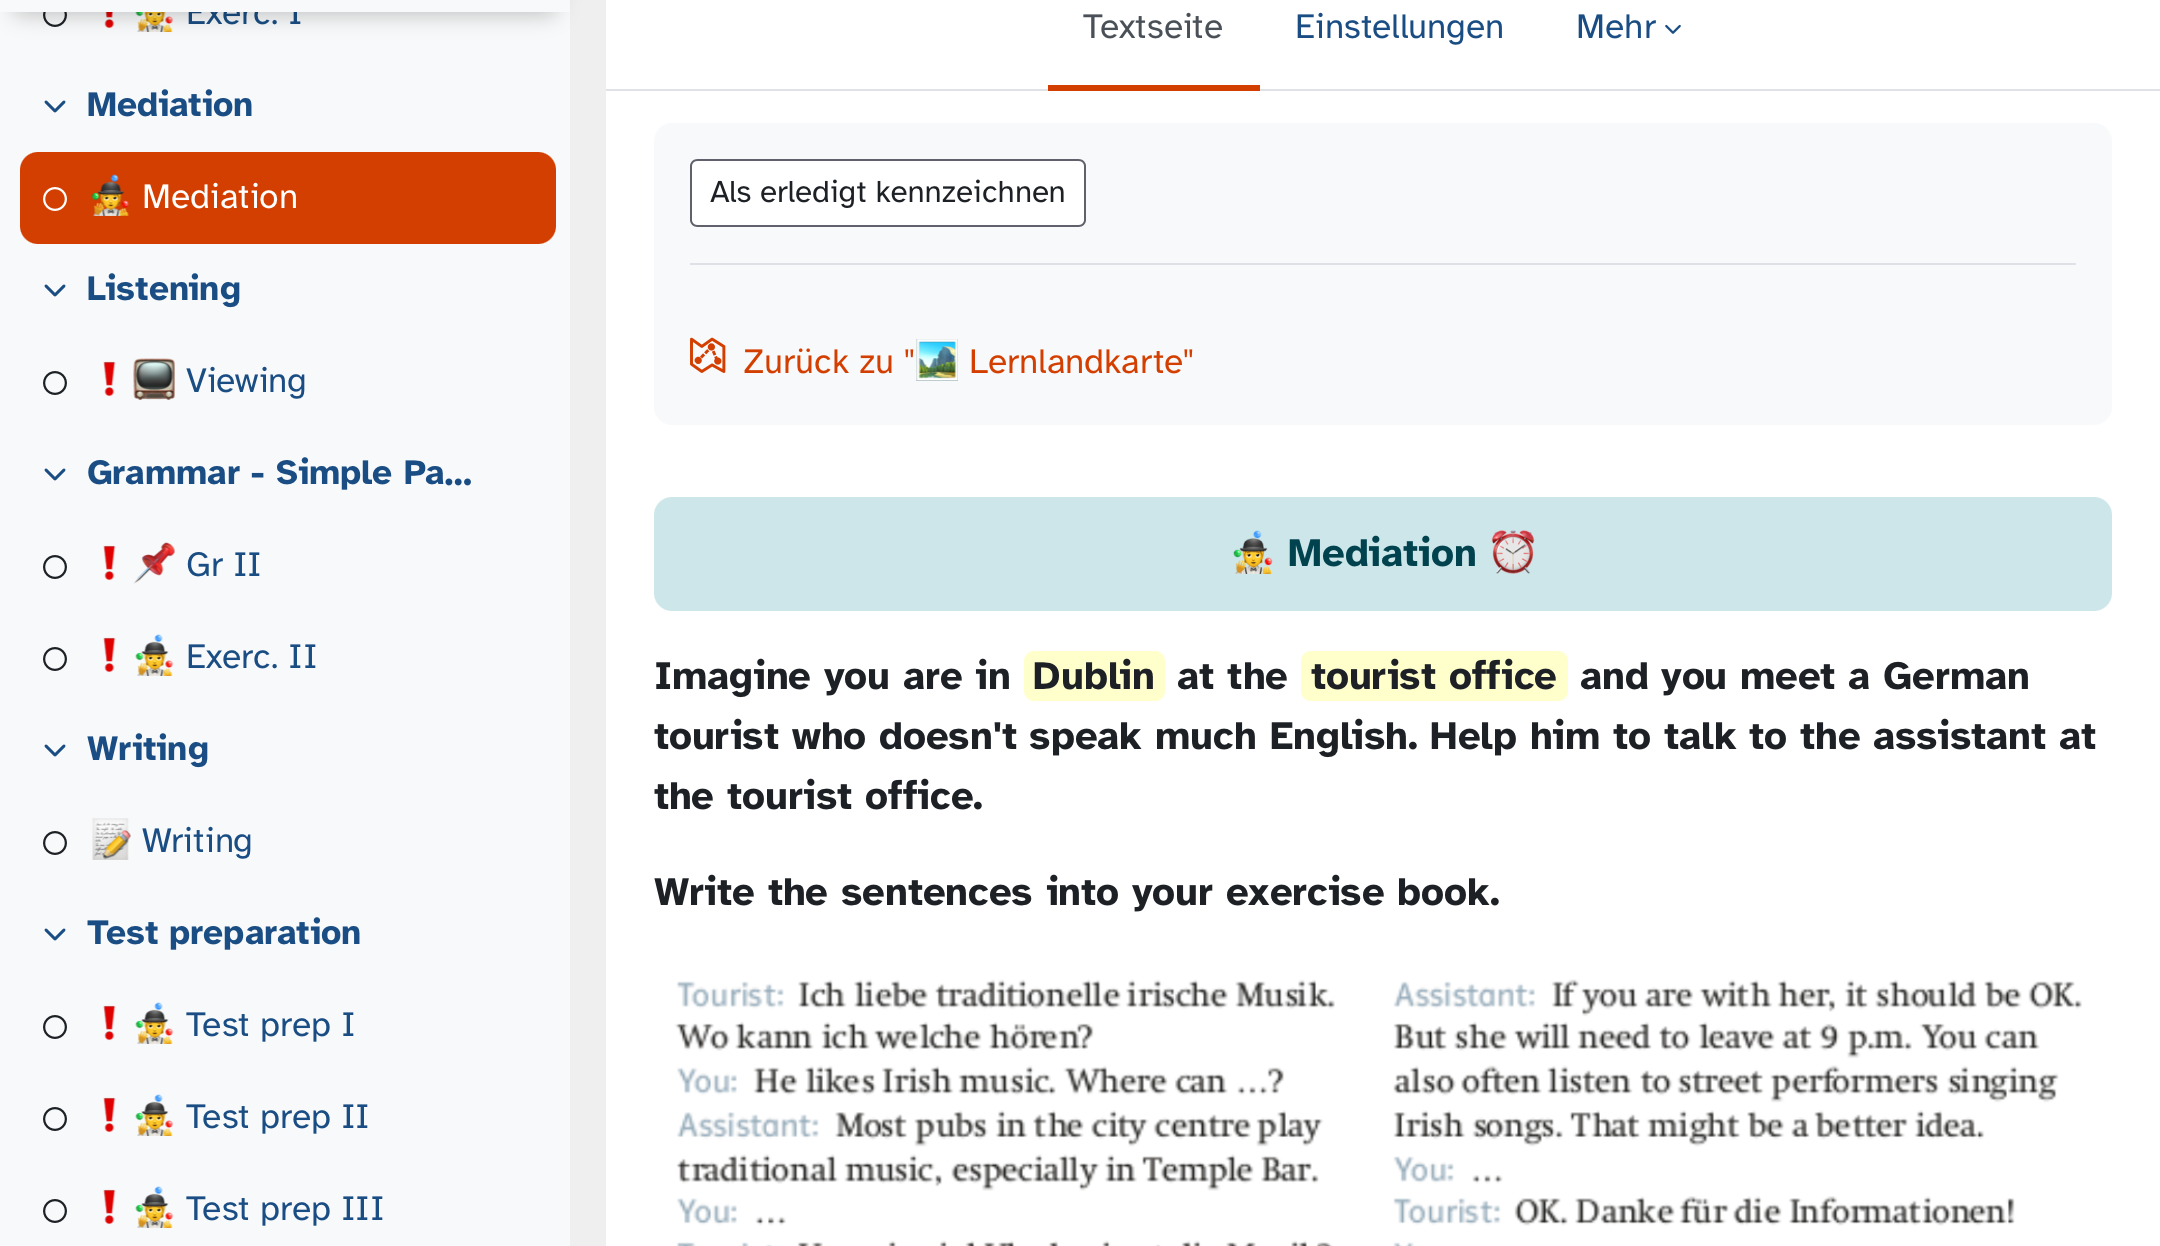This screenshot has width=2160, height=1246.
Task: Click the map icon before Zurück zu
Action: click(x=707, y=356)
